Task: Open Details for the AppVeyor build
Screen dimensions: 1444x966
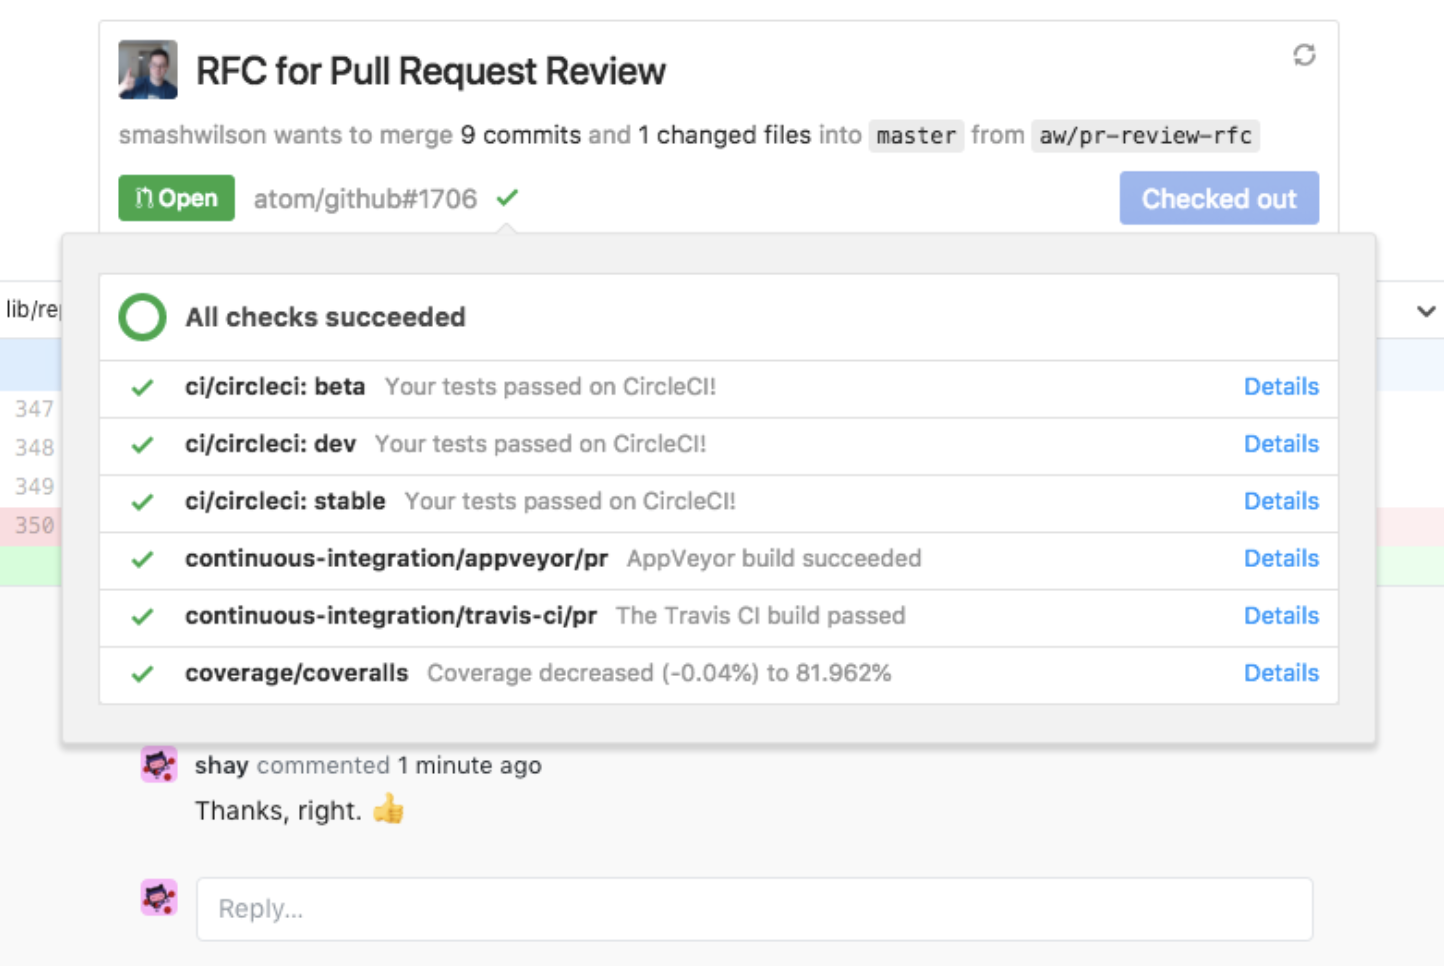Action: pyautogui.click(x=1281, y=558)
